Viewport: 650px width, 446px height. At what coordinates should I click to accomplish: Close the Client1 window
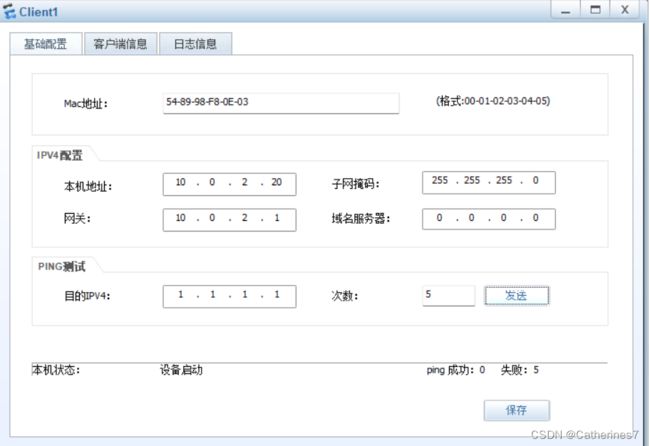(625, 10)
